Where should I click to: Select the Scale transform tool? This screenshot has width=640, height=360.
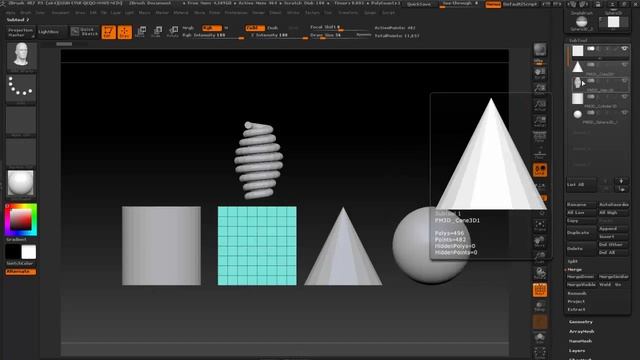pyautogui.click(x=157, y=32)
